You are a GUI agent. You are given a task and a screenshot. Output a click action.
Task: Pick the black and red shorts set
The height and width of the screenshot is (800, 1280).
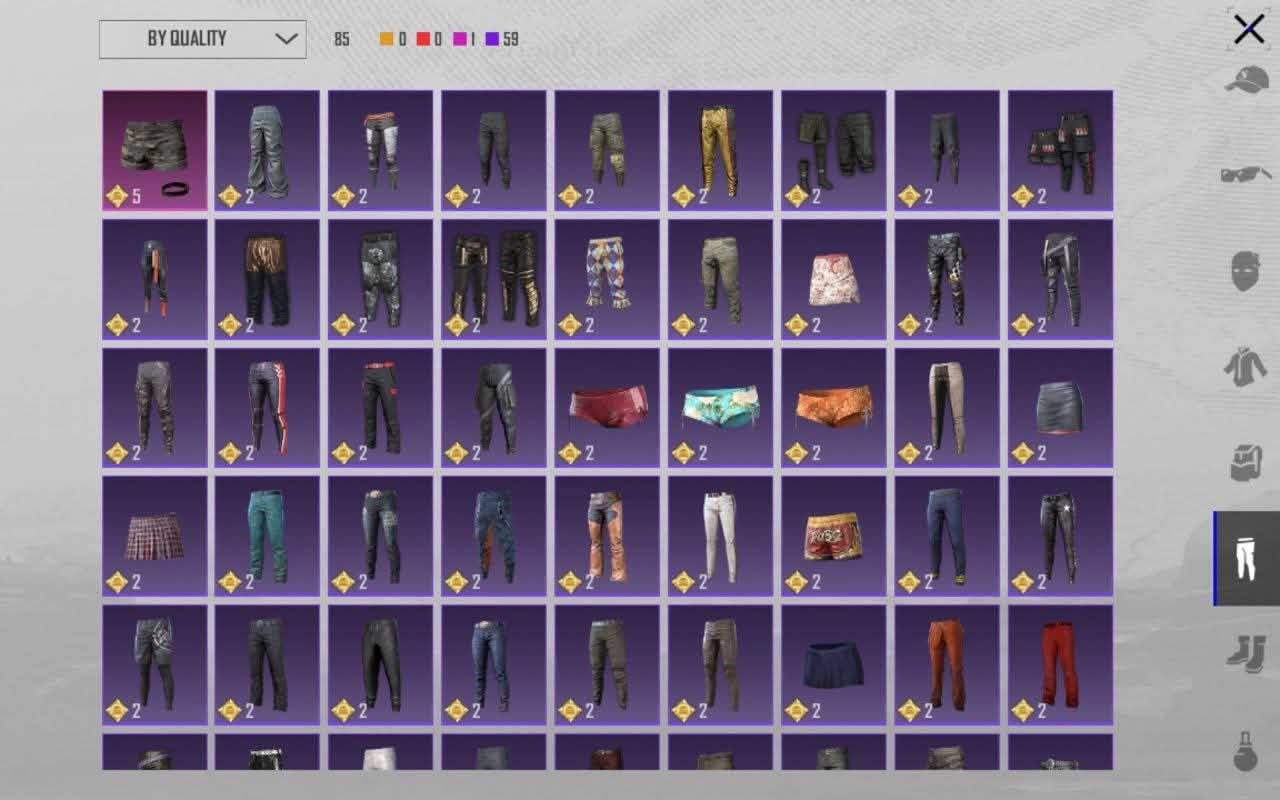click(x=1060, y=150)
